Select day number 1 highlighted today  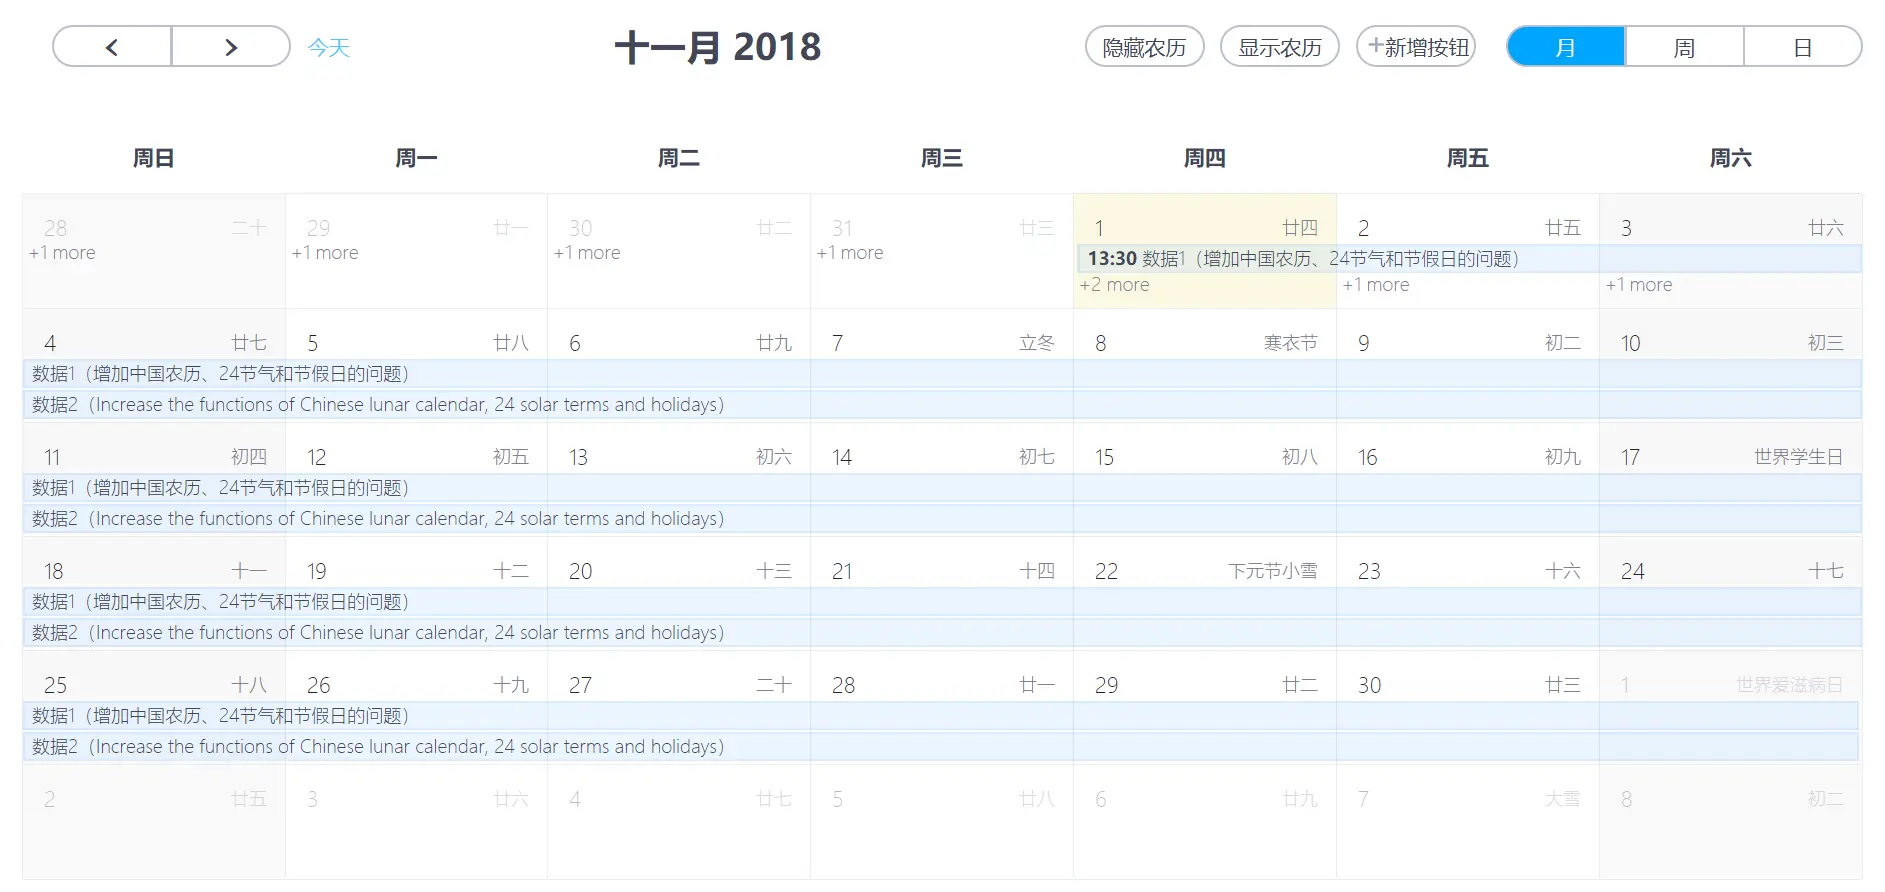pos(1099,229)
